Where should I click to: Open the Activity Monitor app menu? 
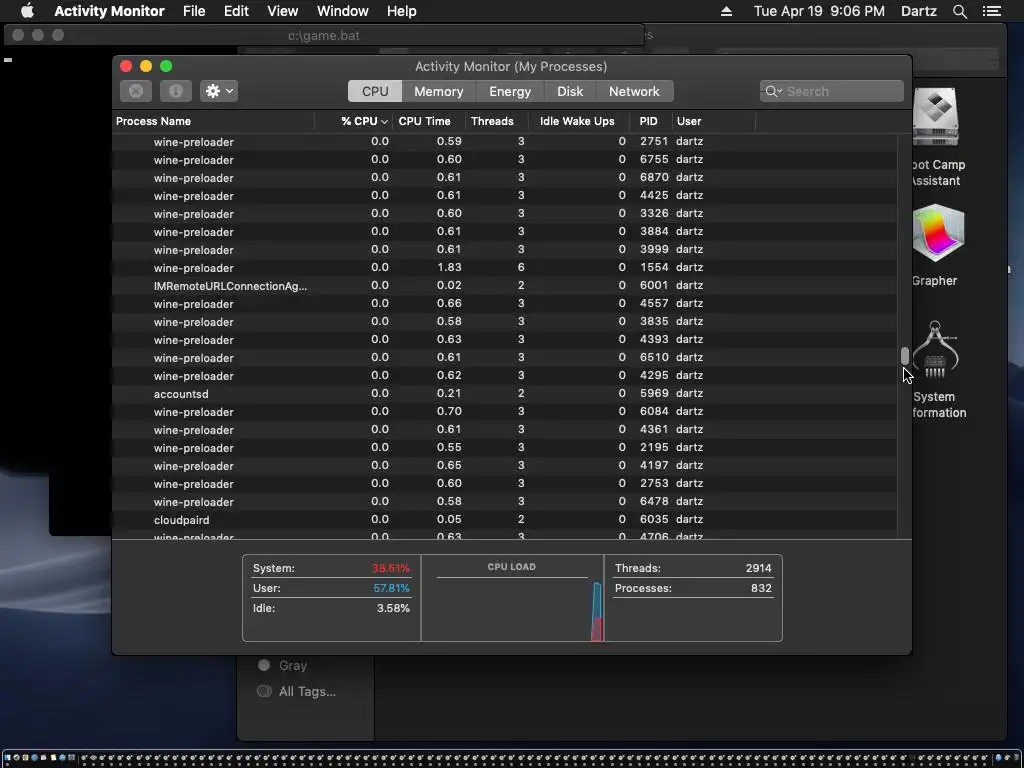tap(109, 11)
